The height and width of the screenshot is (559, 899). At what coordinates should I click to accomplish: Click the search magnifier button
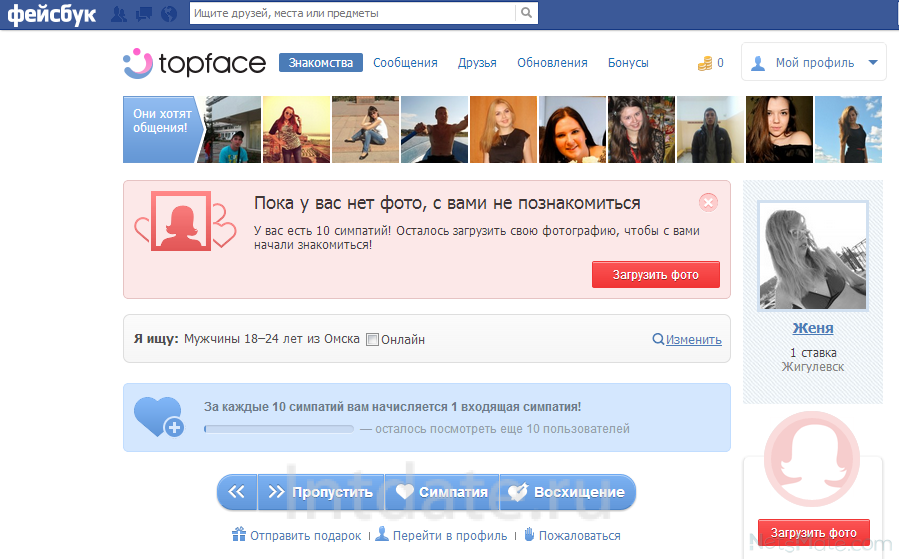pos(526,13)
